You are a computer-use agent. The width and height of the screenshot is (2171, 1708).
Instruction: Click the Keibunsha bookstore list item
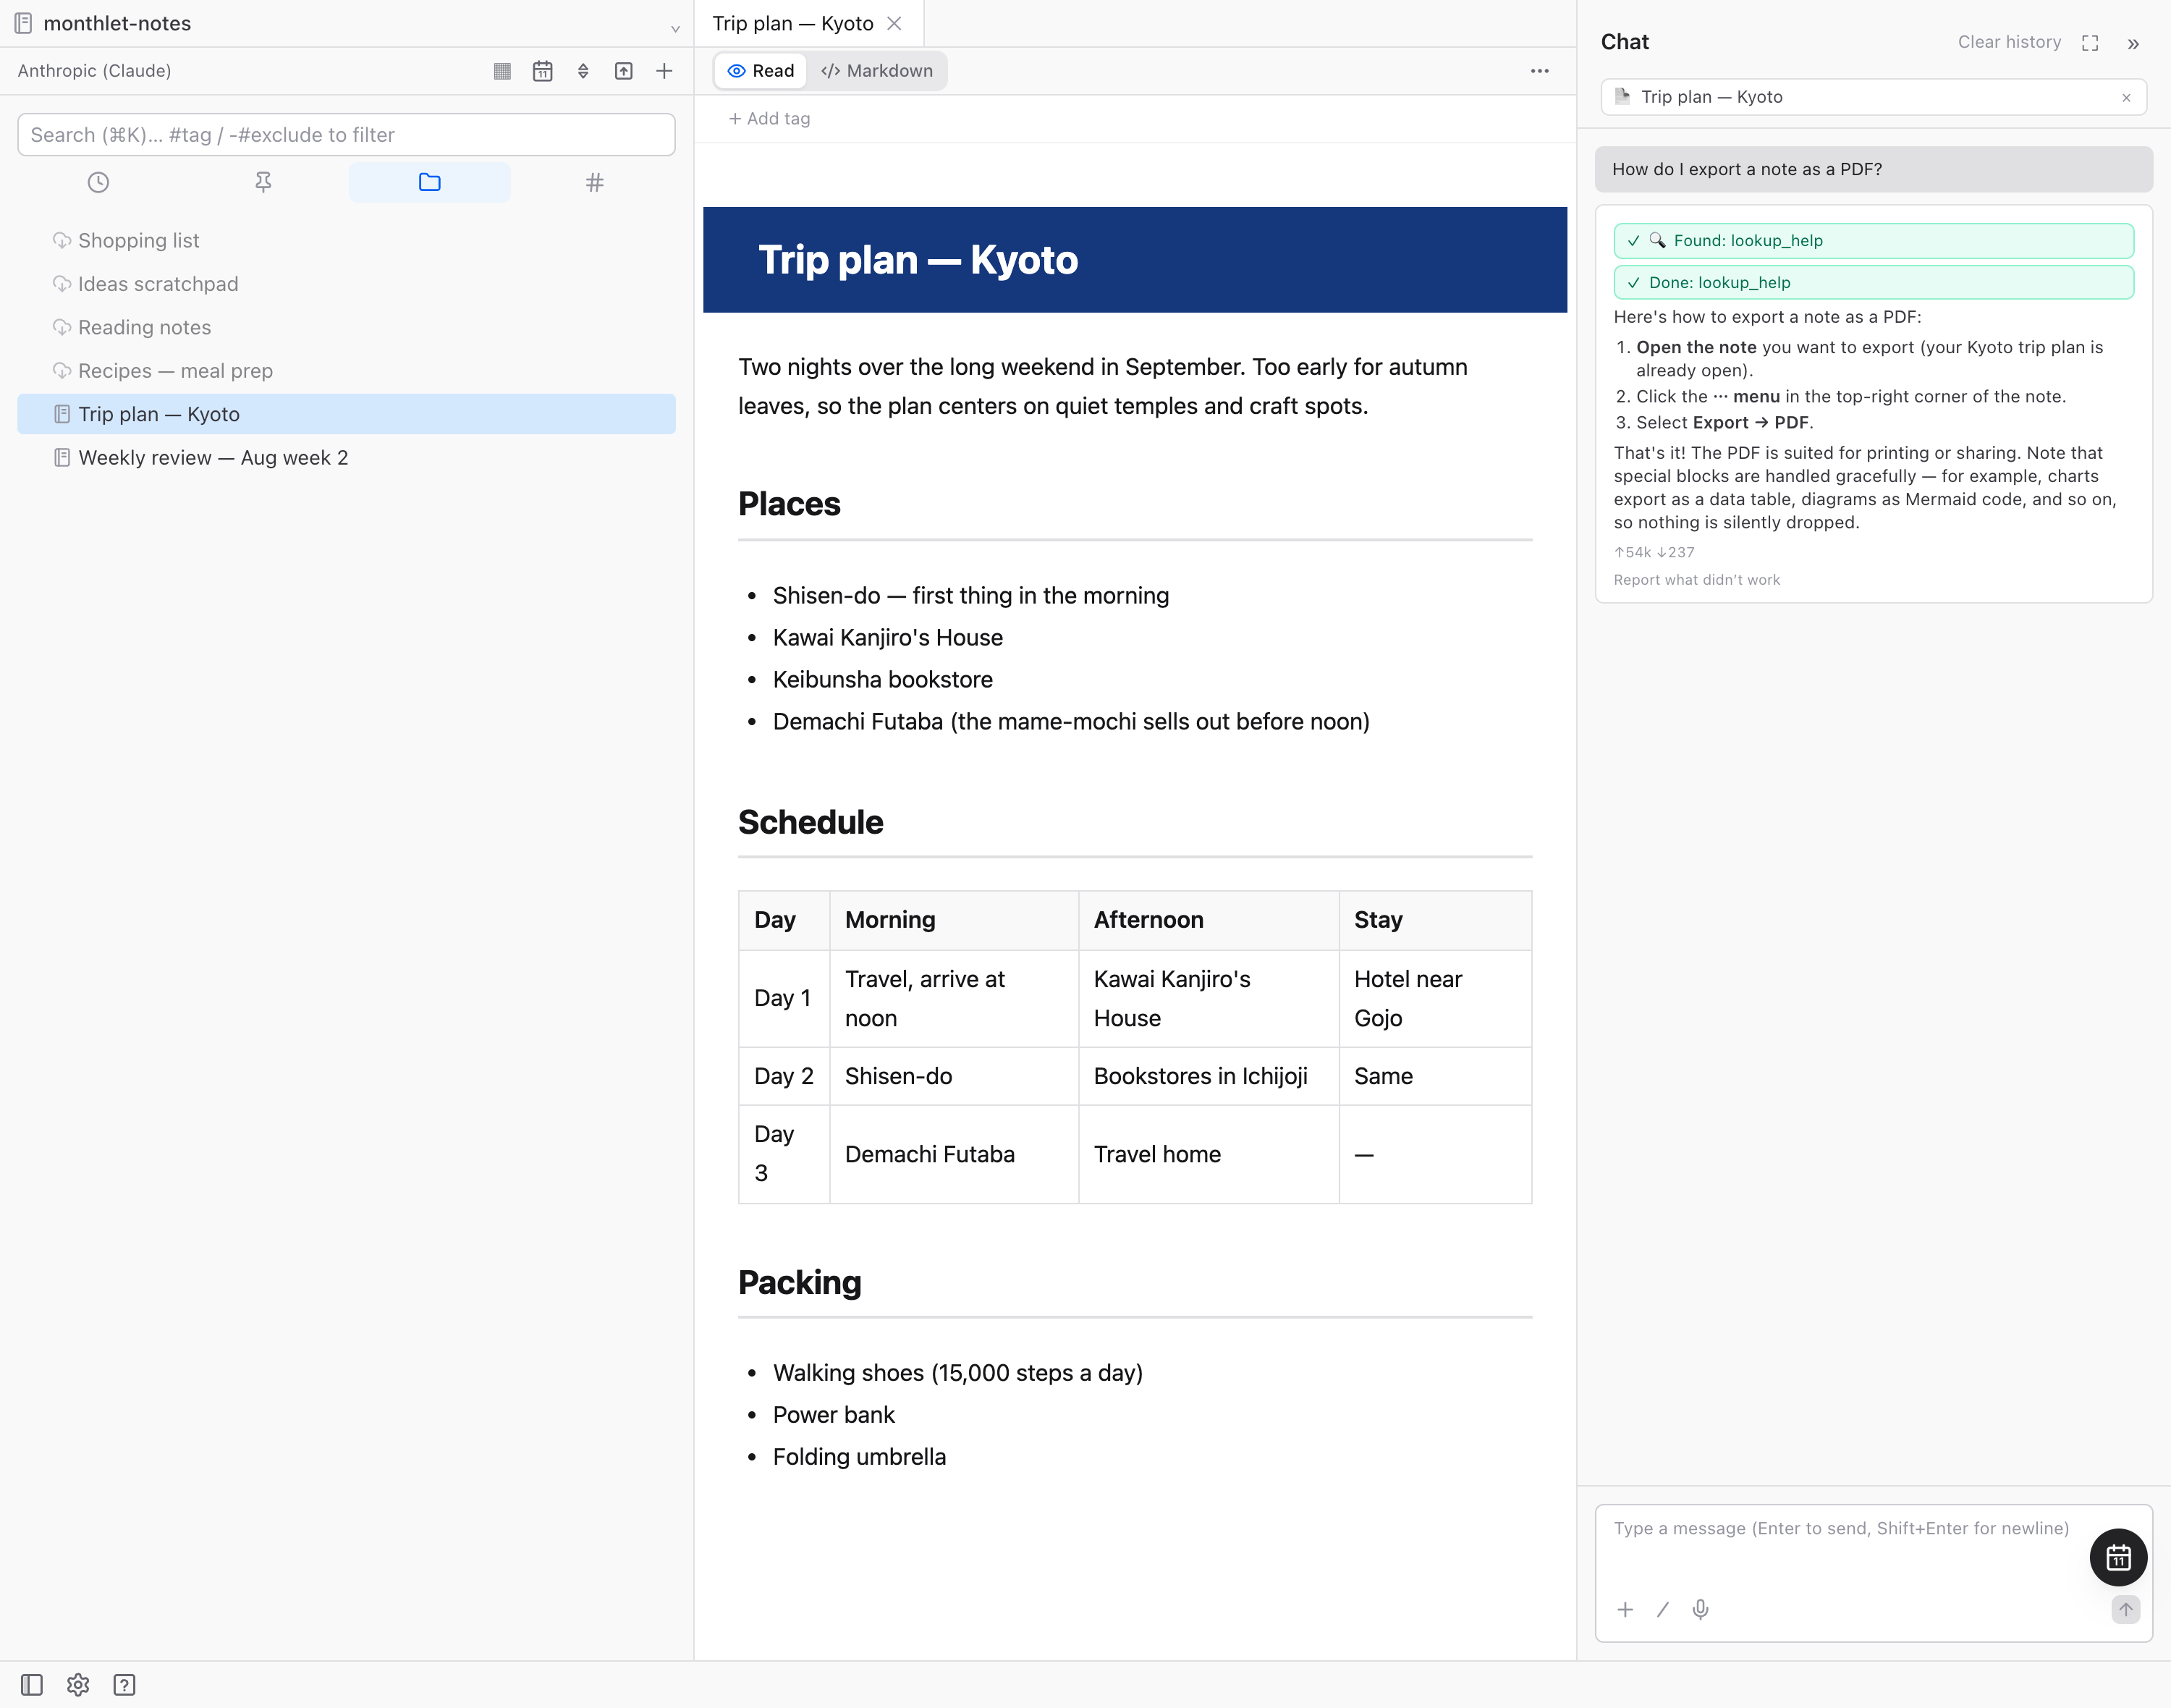click(x=882, y=680)
